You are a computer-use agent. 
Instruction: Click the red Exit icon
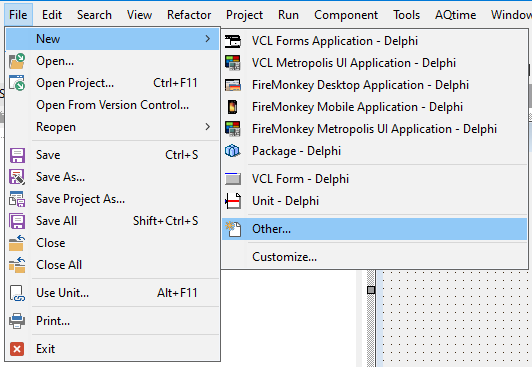click(17, 349)
